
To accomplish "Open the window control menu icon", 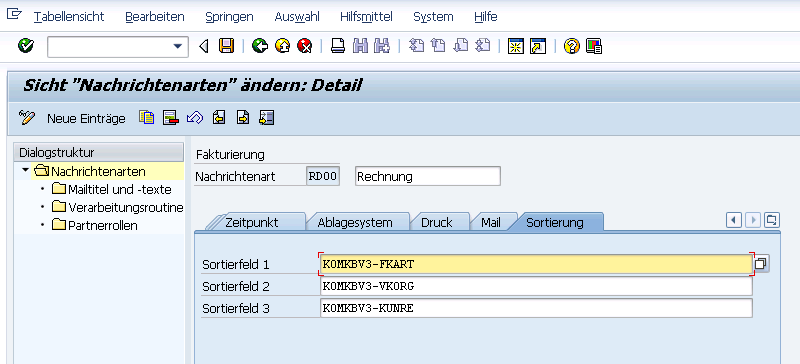I will tap(14, 14).
